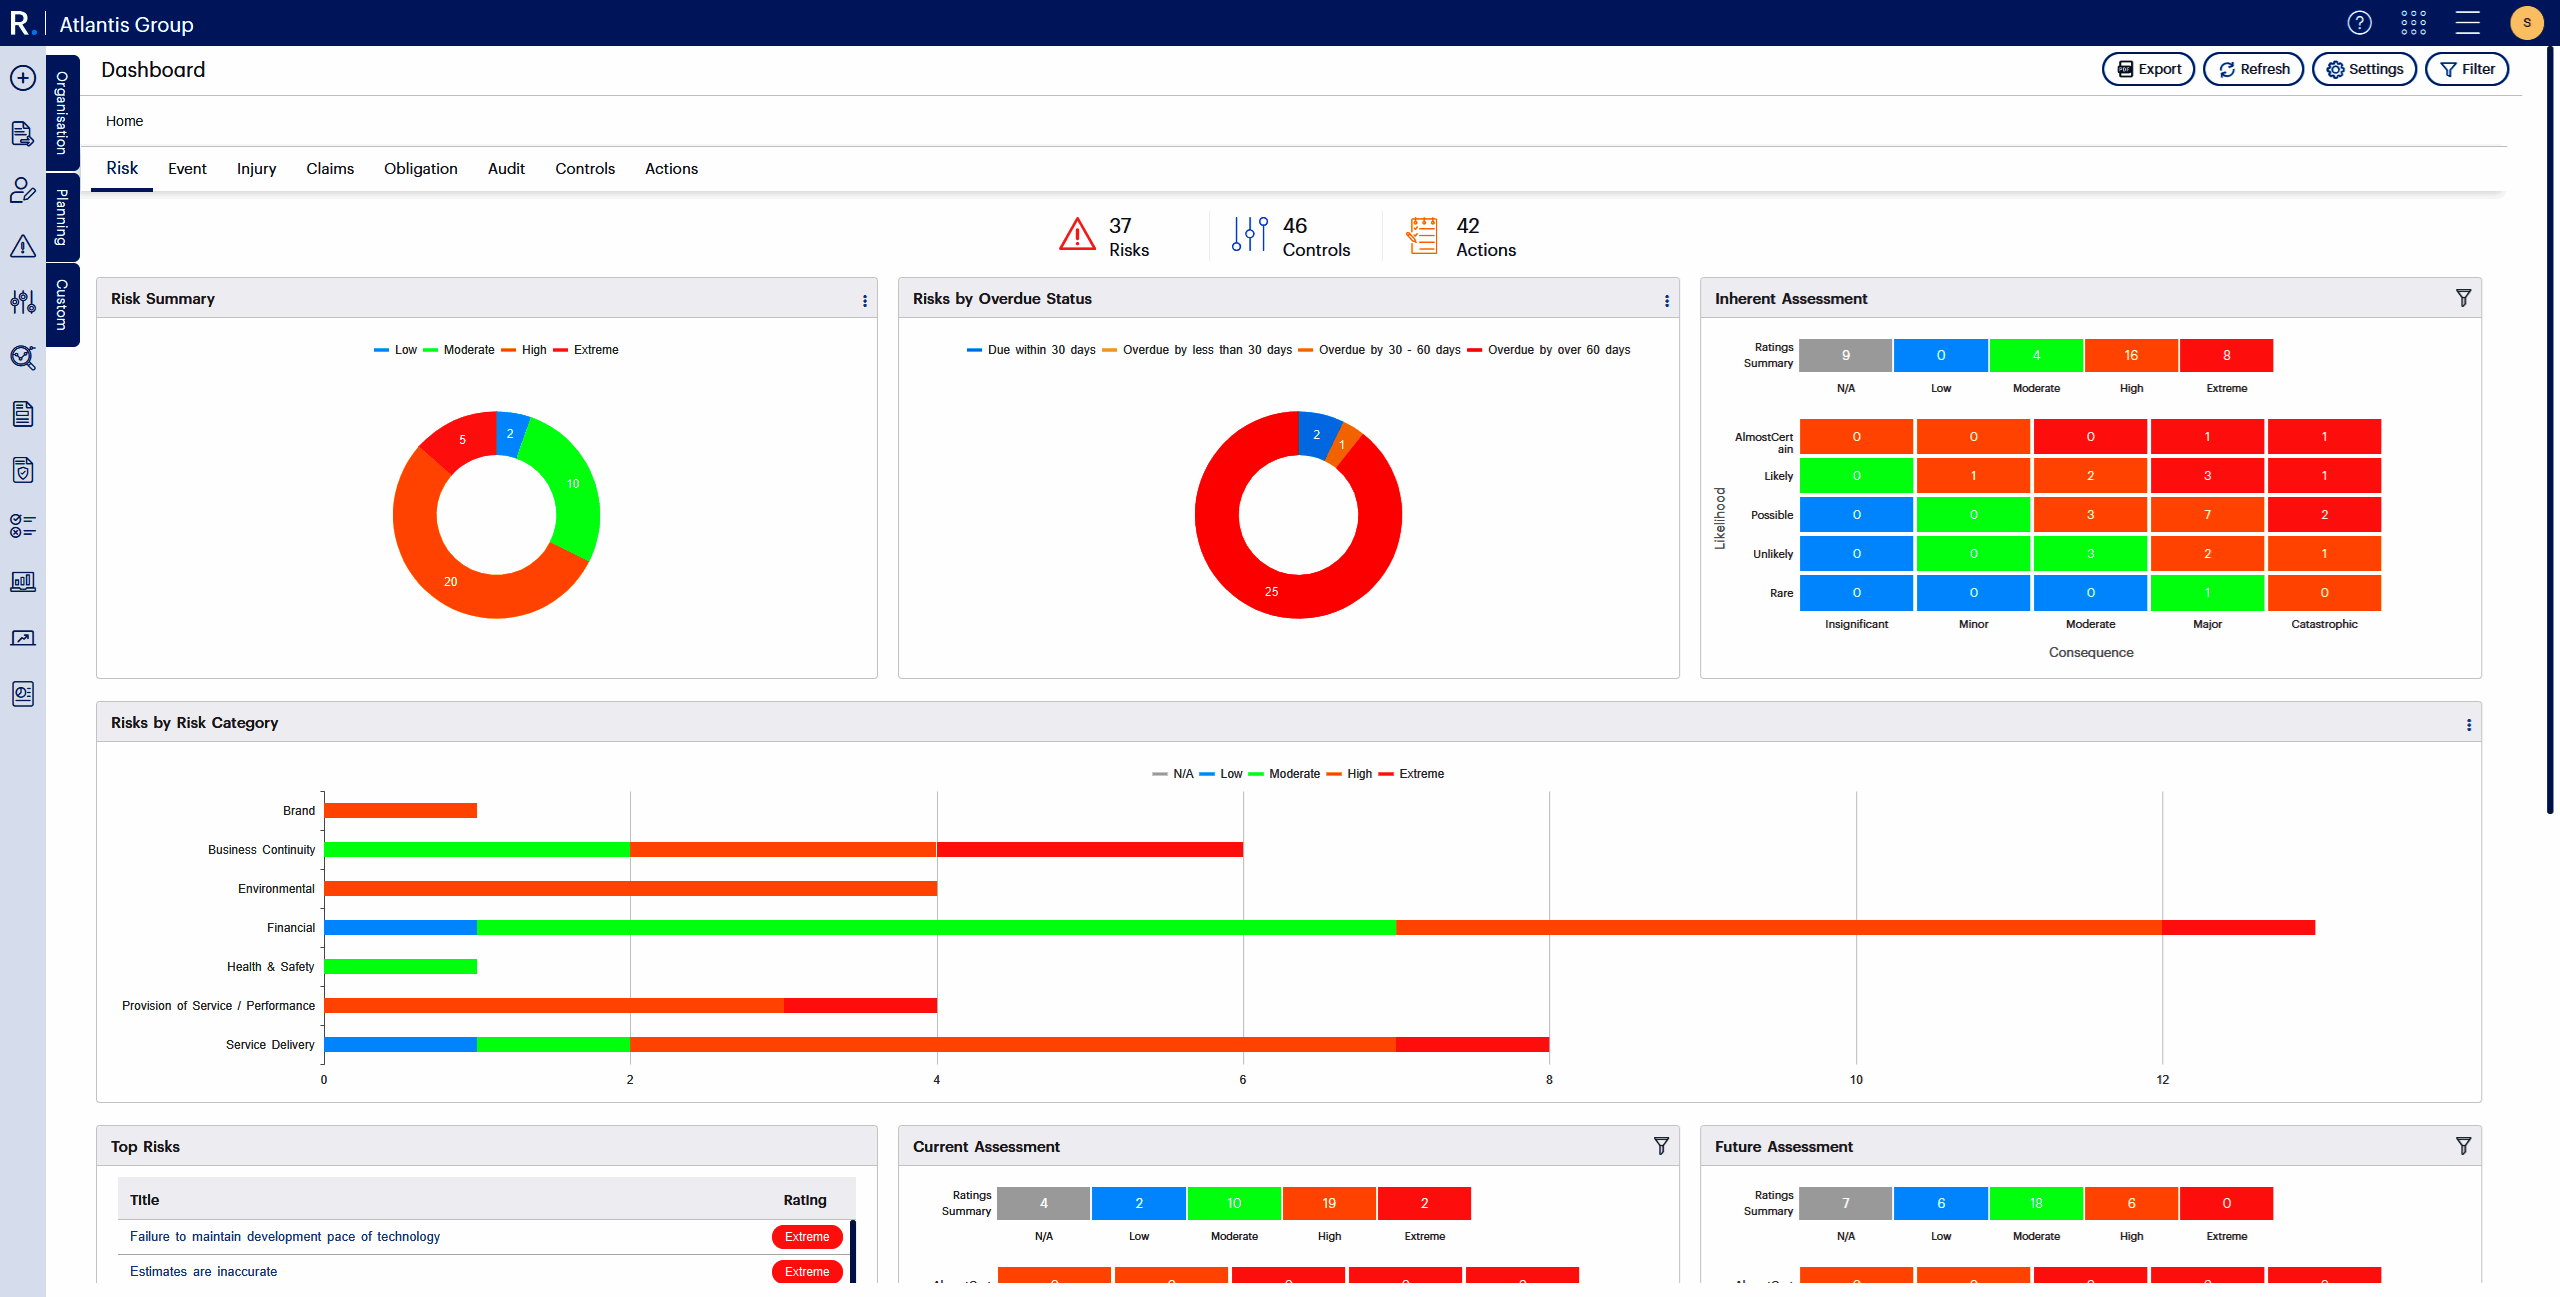Click the plus add-new icon in sidebar
Image resolution: width=2560 pixels, height=1297 pixels.
pos(23,78)
